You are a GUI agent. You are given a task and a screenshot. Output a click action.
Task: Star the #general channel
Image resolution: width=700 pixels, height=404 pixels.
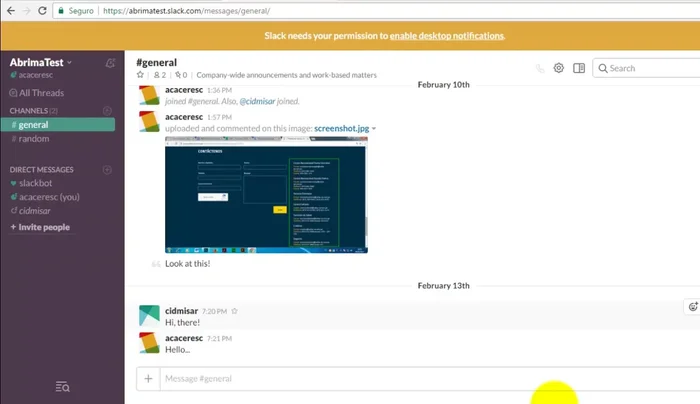(141, 75)
